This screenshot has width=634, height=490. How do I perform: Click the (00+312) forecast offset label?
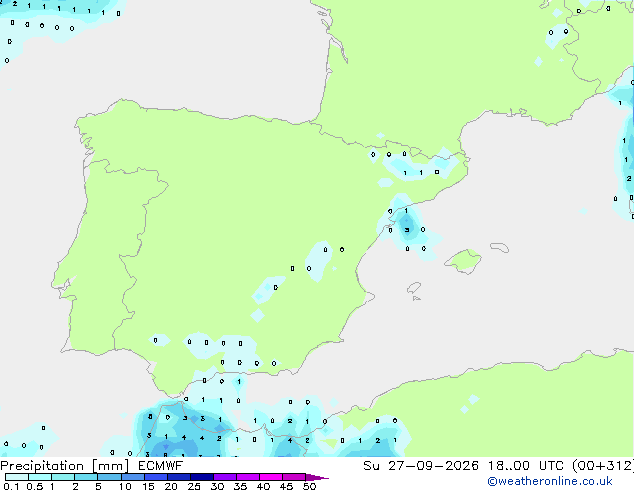tap(603, 466)
